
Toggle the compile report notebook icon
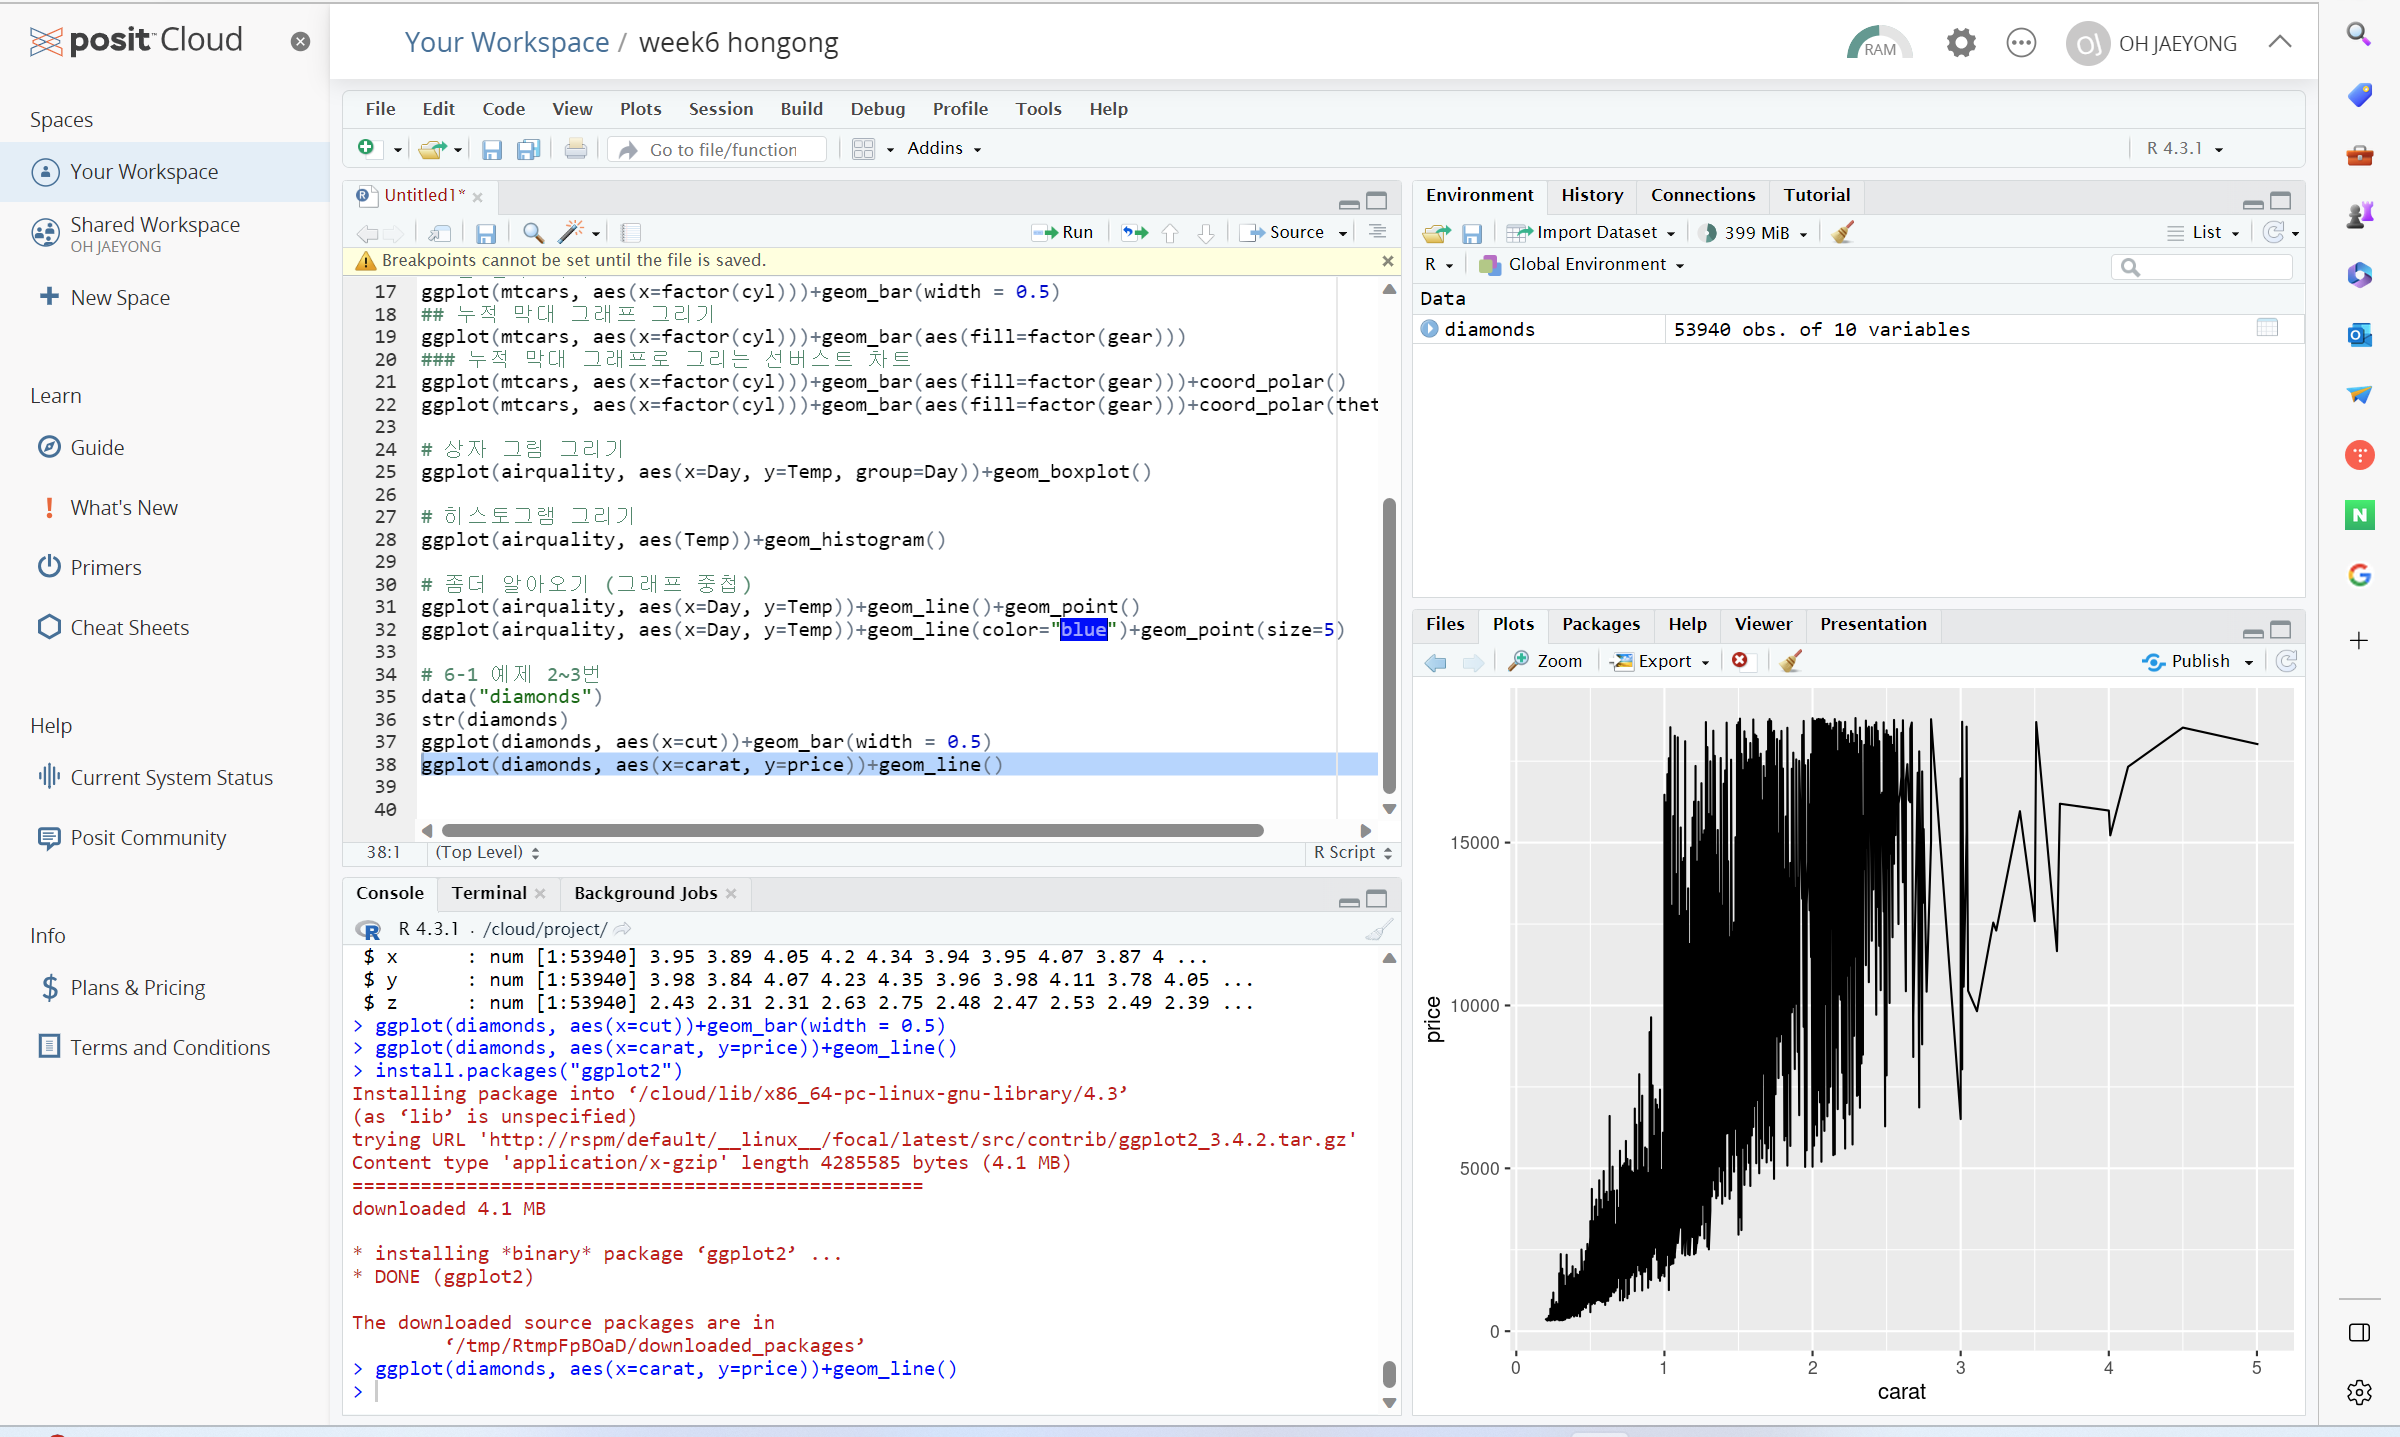(x=630, y=232)
